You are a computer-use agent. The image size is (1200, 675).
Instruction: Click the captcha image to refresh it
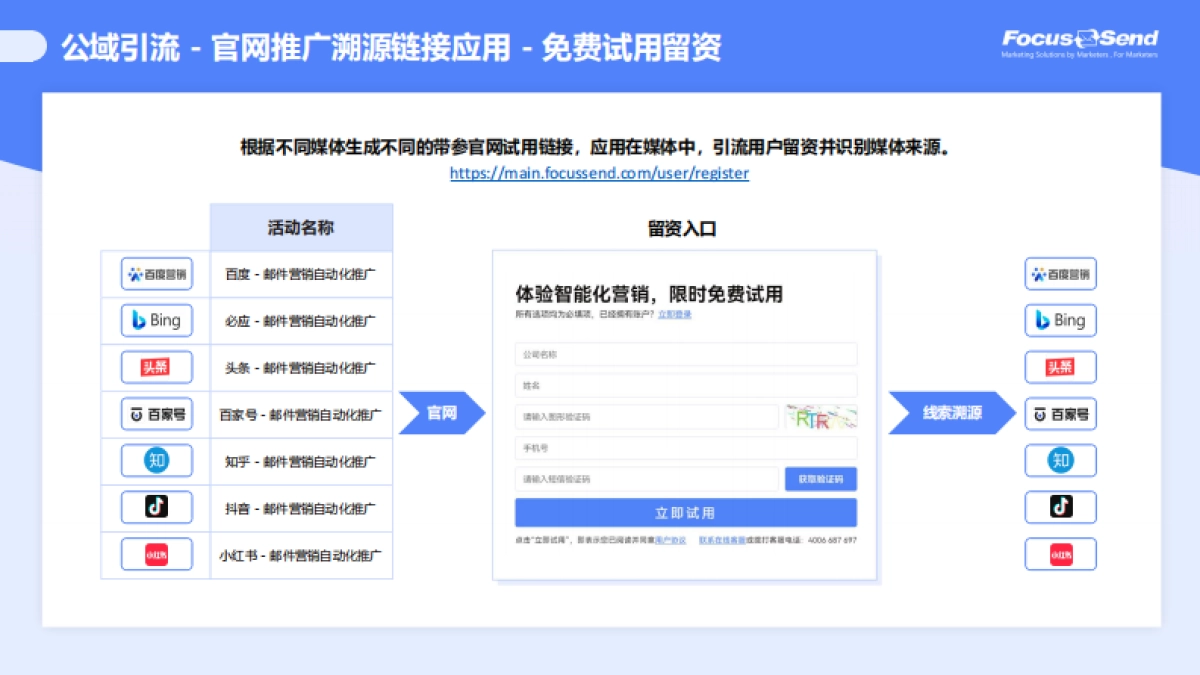coord(820,415)
